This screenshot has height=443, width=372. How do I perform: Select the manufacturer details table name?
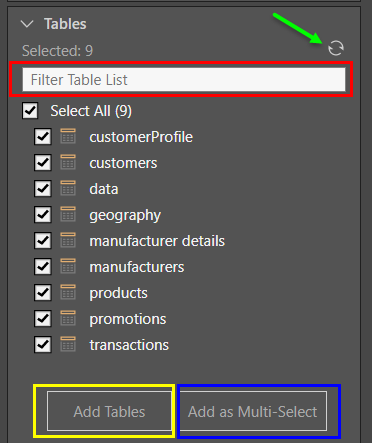157,241
